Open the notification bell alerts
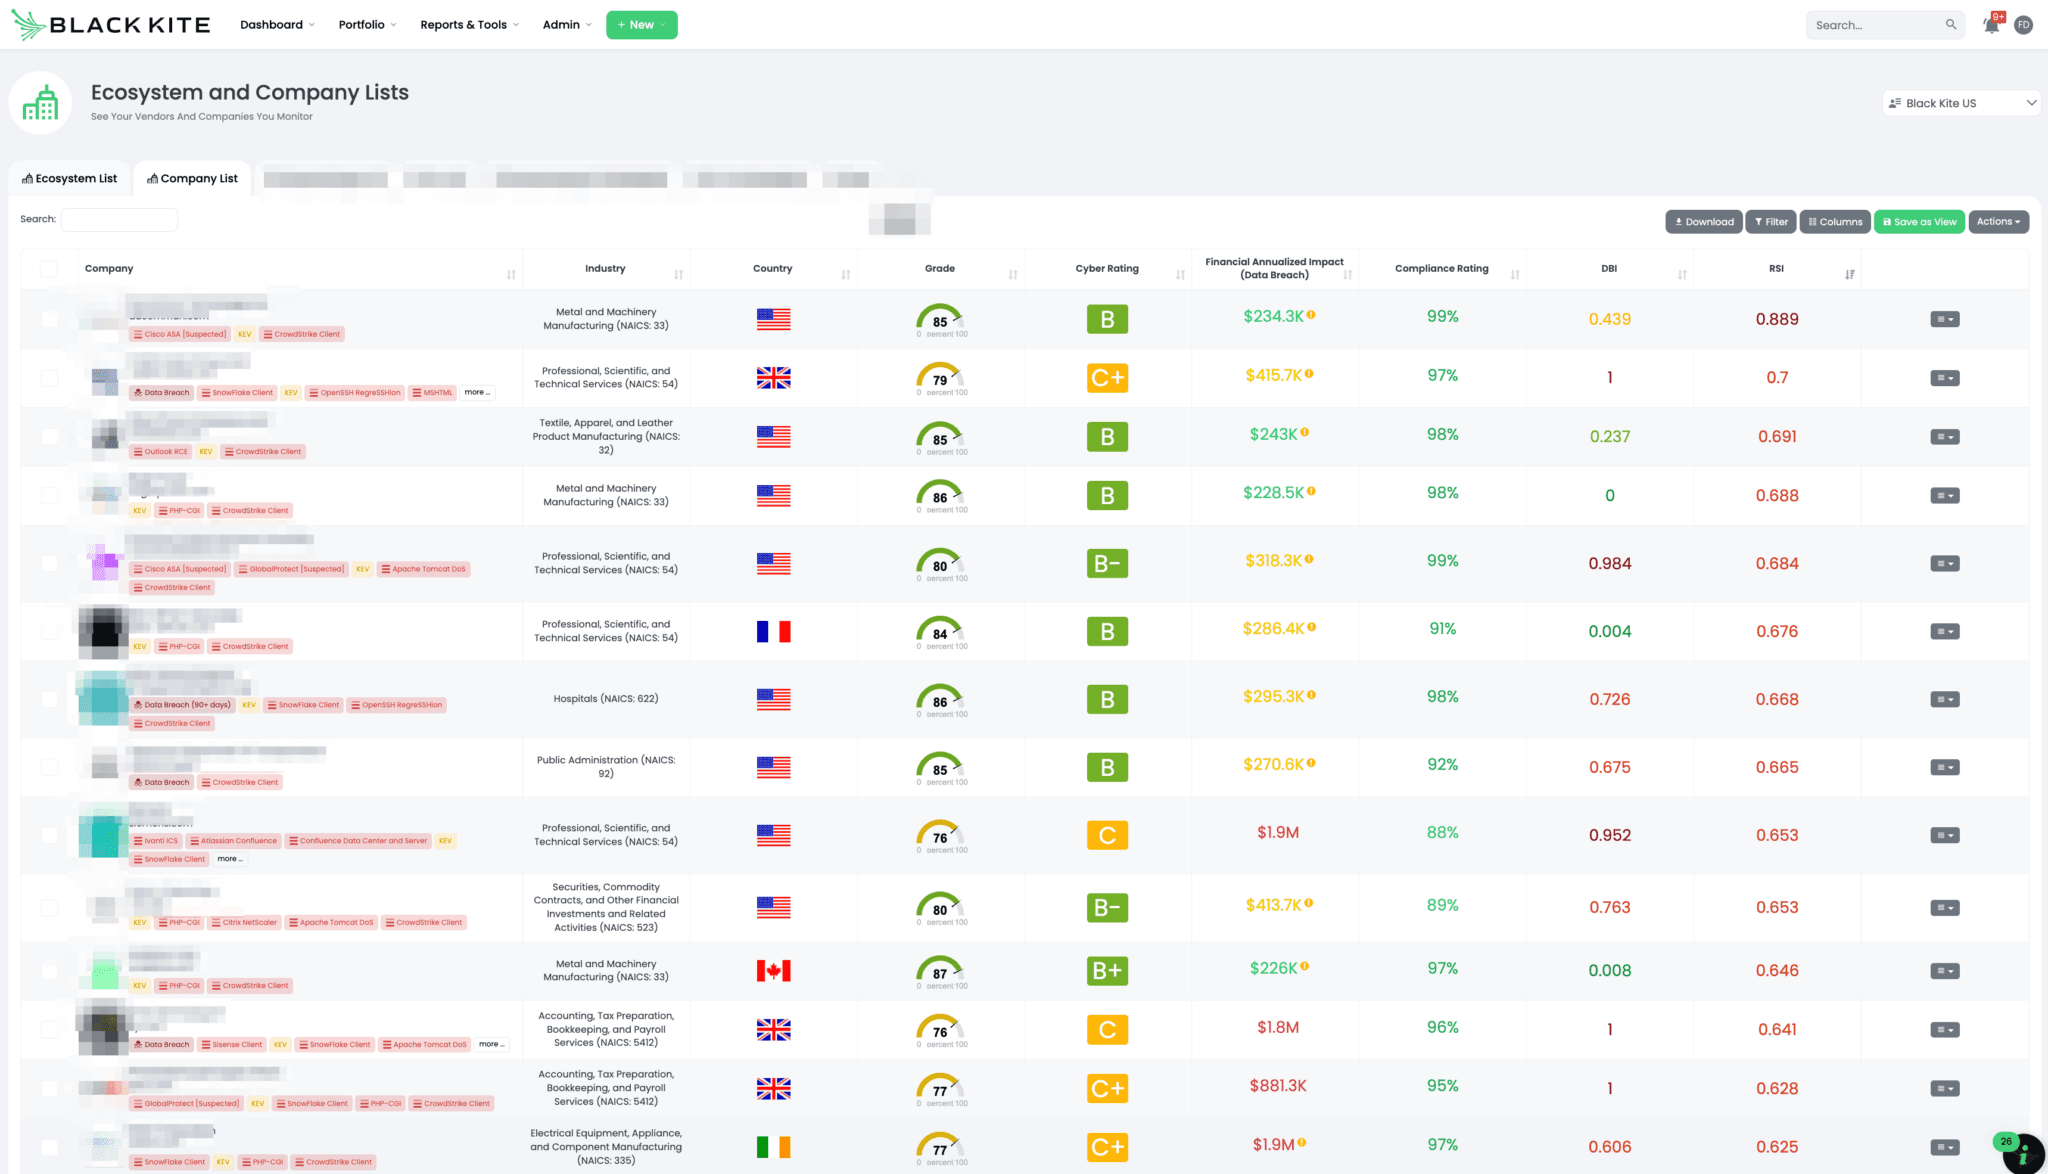The width and height of the screenshot is (2048, 1174). coord(1991,25)
